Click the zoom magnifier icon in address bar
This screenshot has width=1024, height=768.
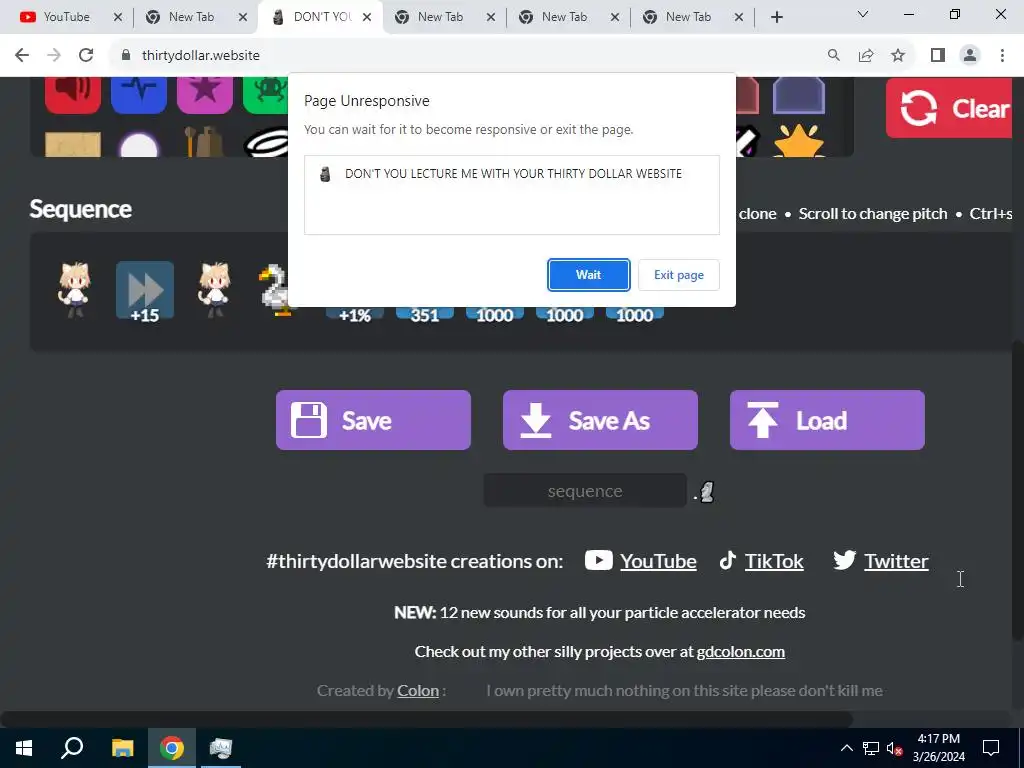834,56
